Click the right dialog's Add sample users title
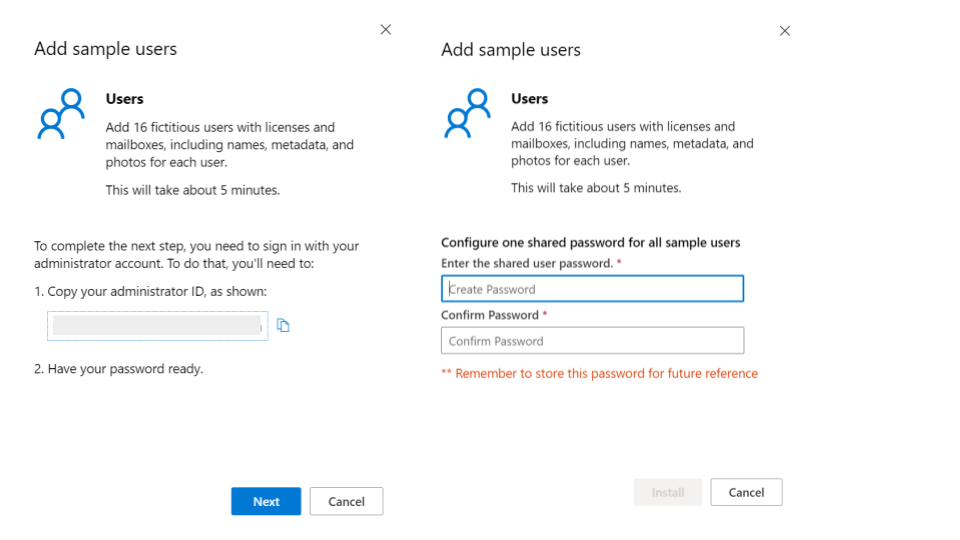Image resolution: width=960 pixels, height=540 pixels. coord(511,50)
